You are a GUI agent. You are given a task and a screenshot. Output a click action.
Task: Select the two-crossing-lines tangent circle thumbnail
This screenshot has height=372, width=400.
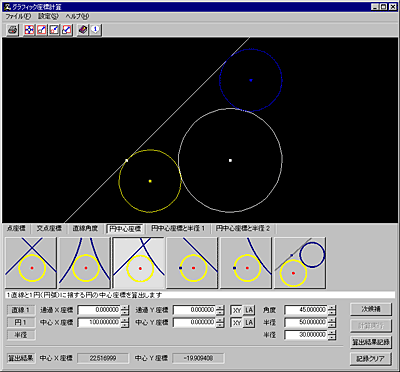(31, 263)
